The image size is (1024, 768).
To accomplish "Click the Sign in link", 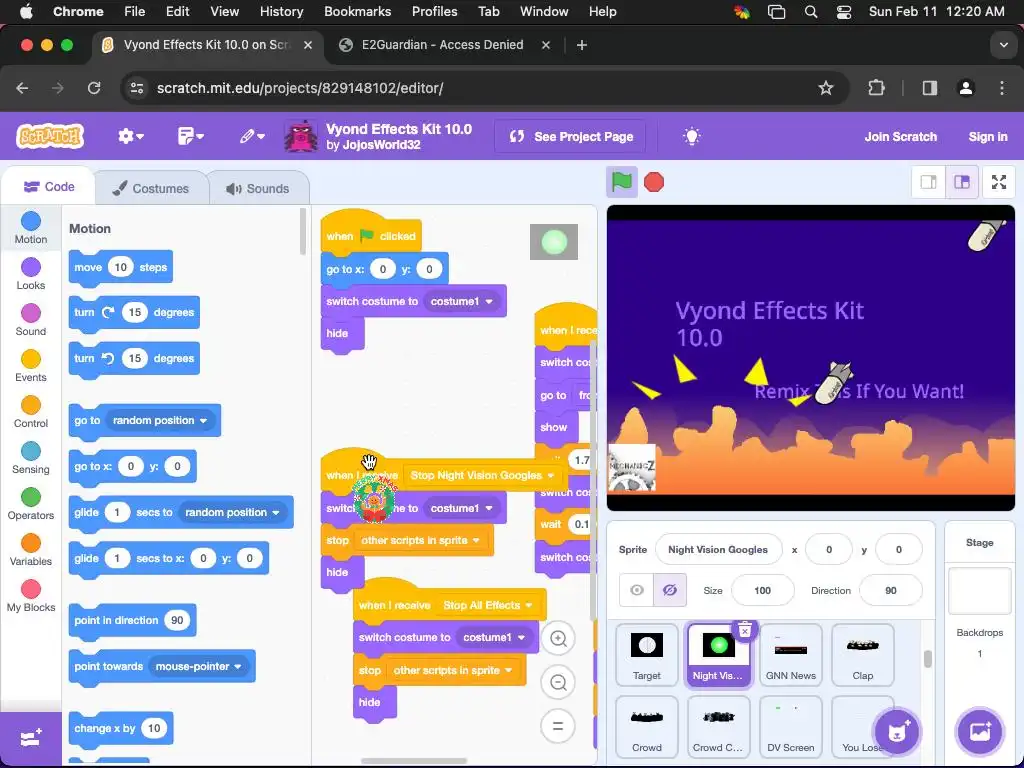I will coord(987,136).
